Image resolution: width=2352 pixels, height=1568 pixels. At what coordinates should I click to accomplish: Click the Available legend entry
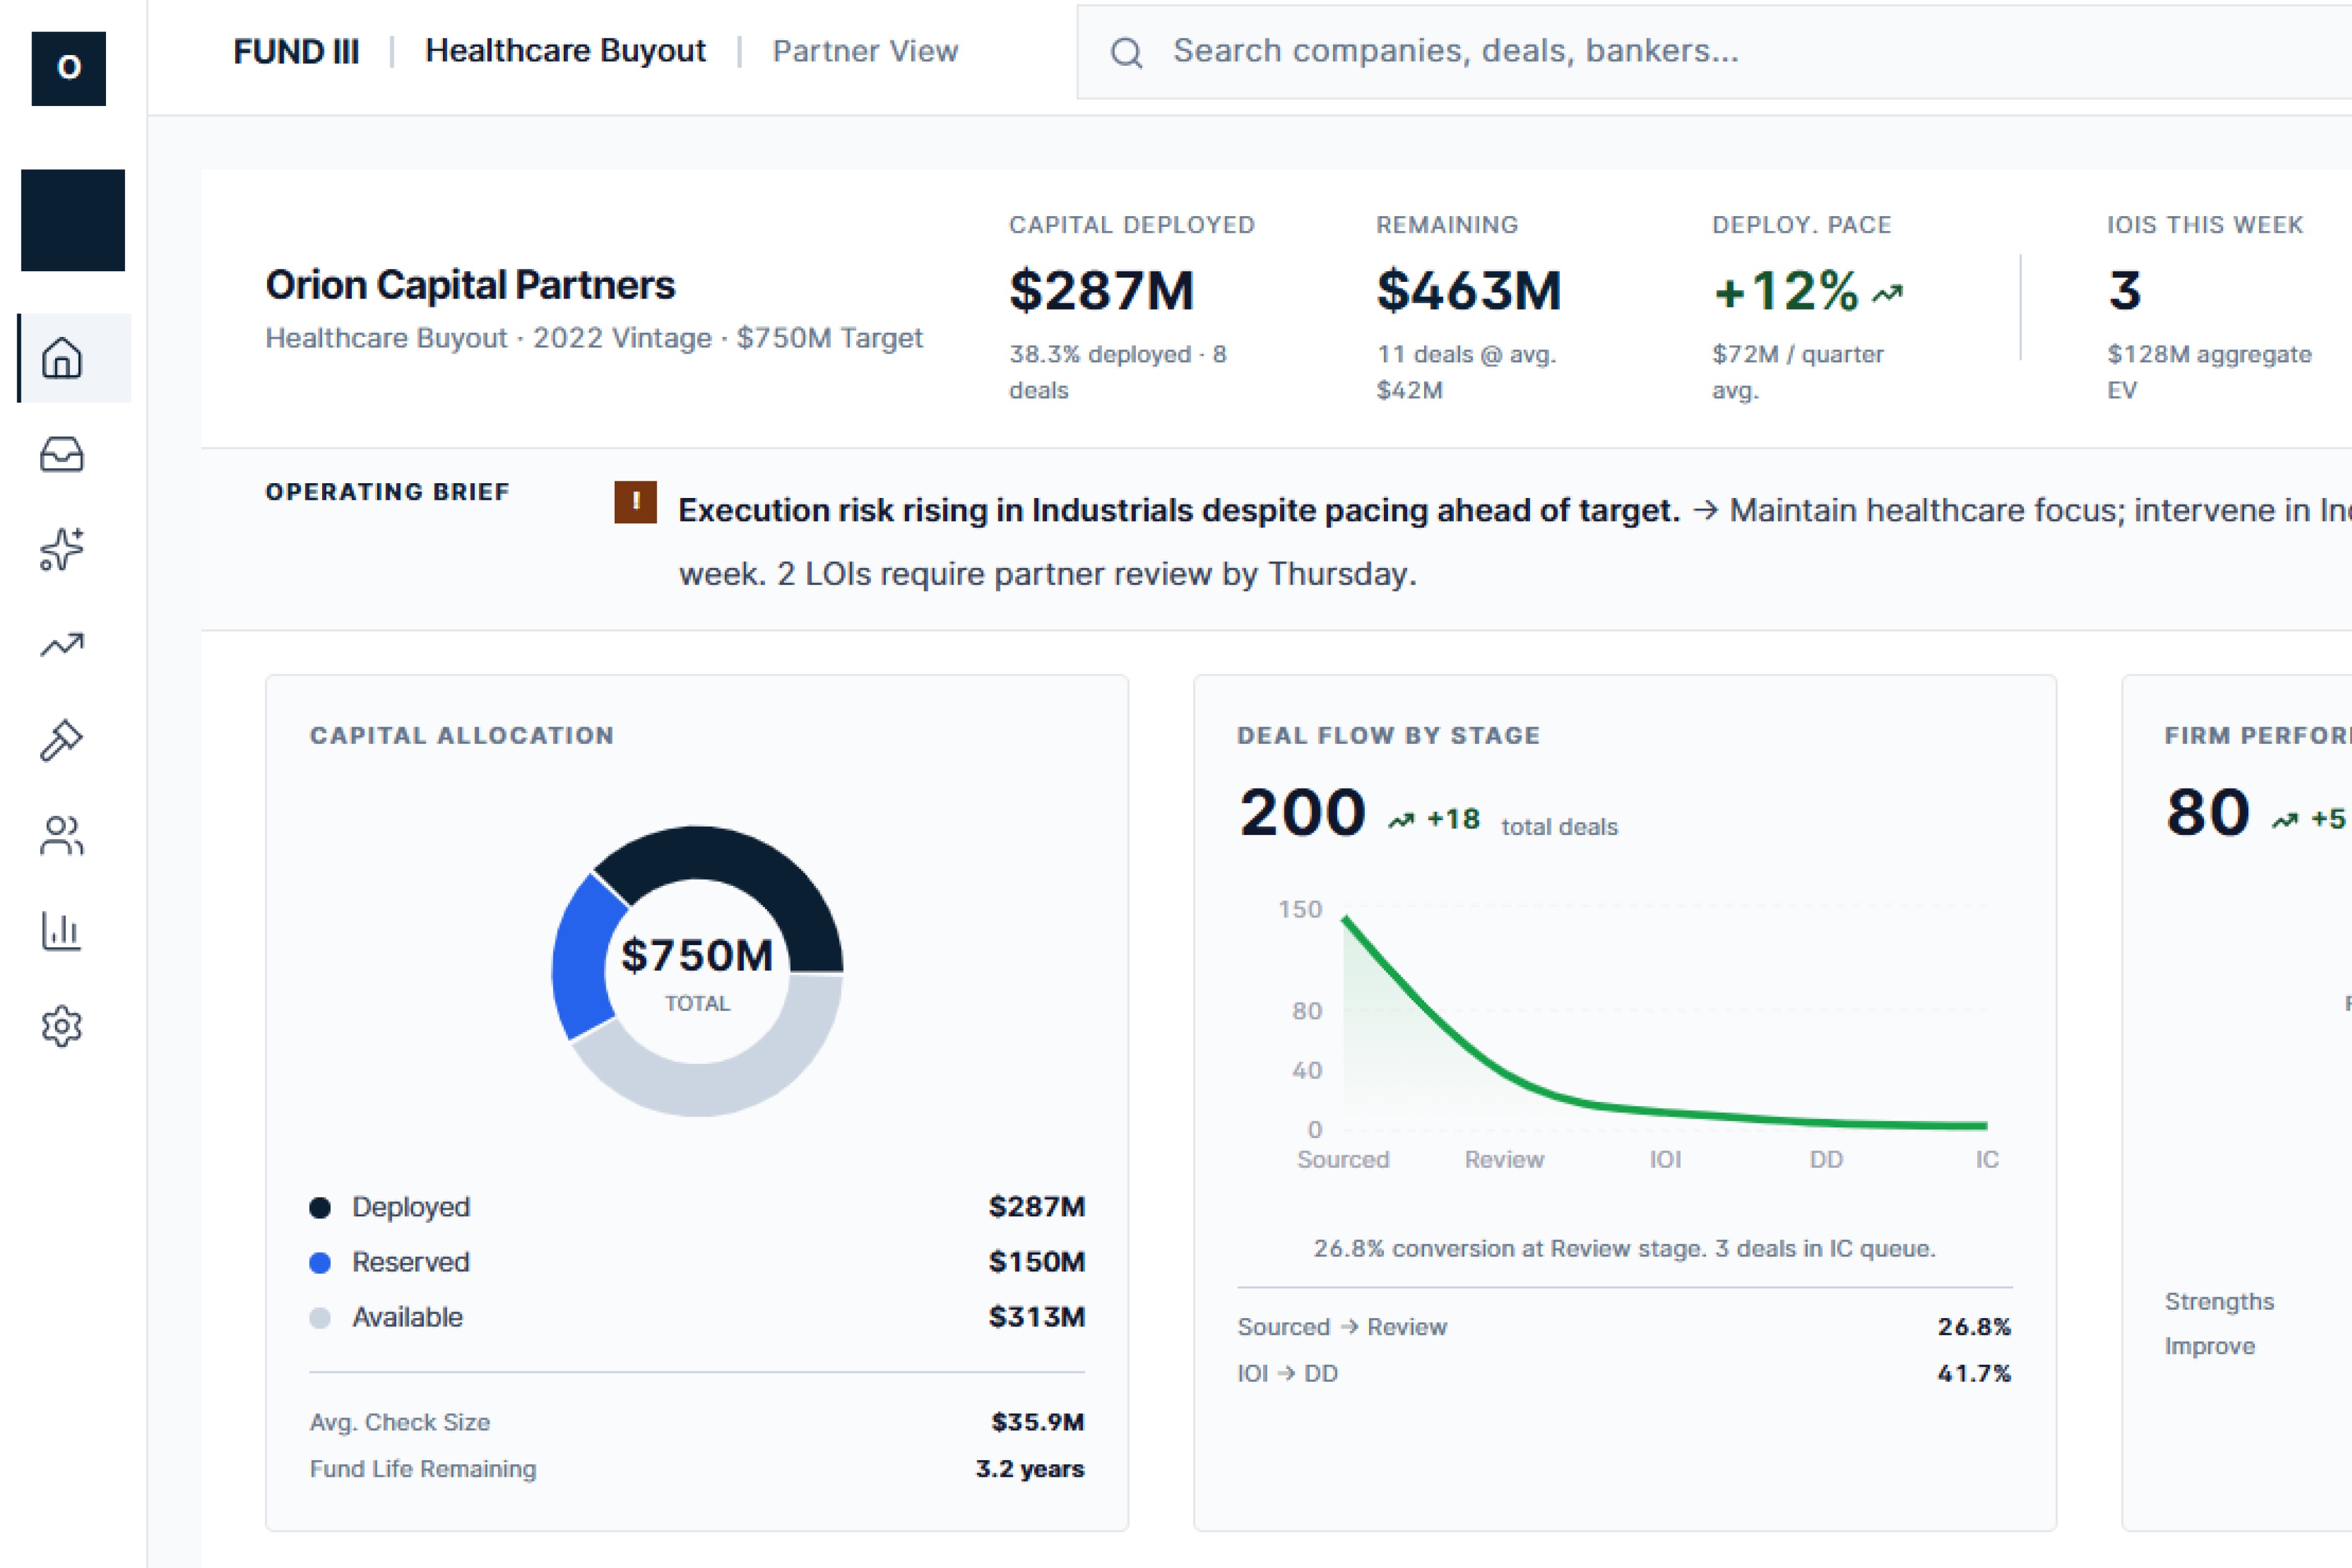(x=407, y=1317)
